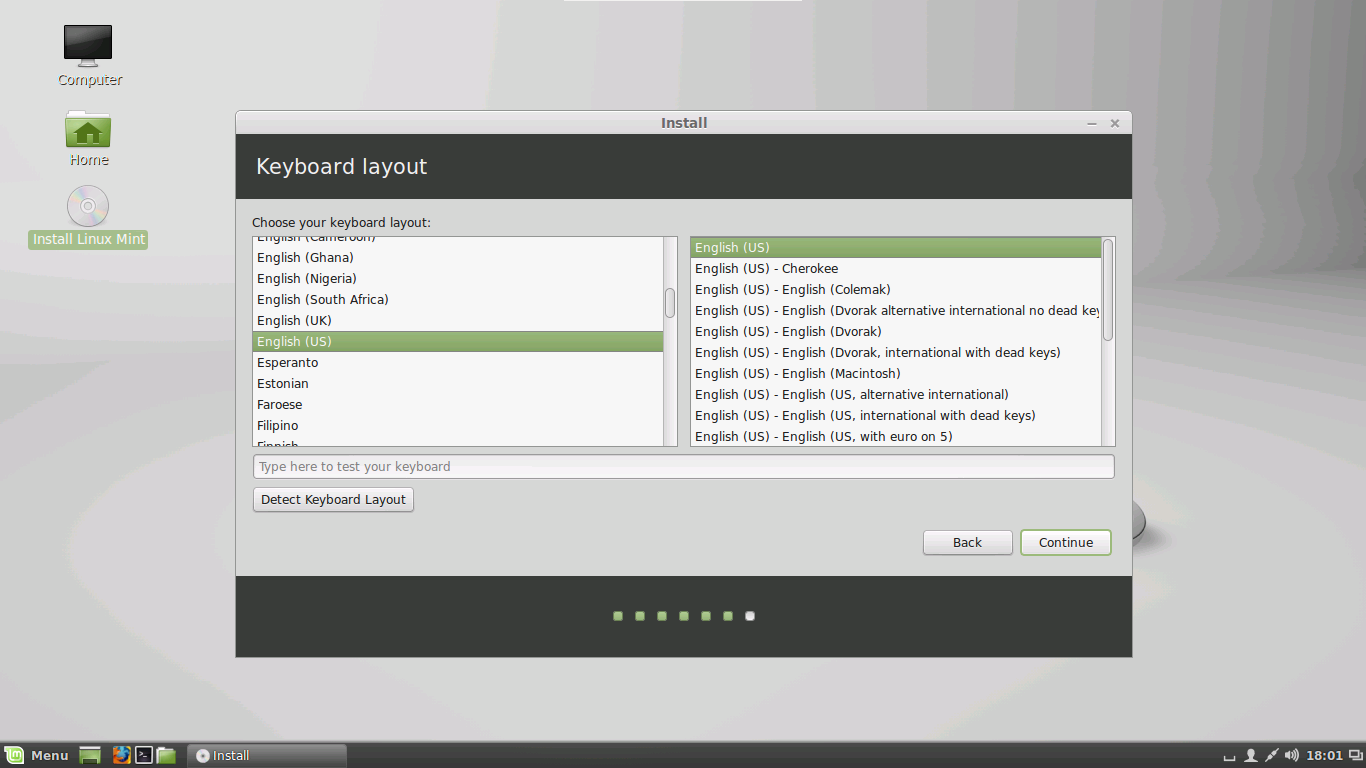
Task: Choose English (UK) in the language list
Action: tap(294, 320)
